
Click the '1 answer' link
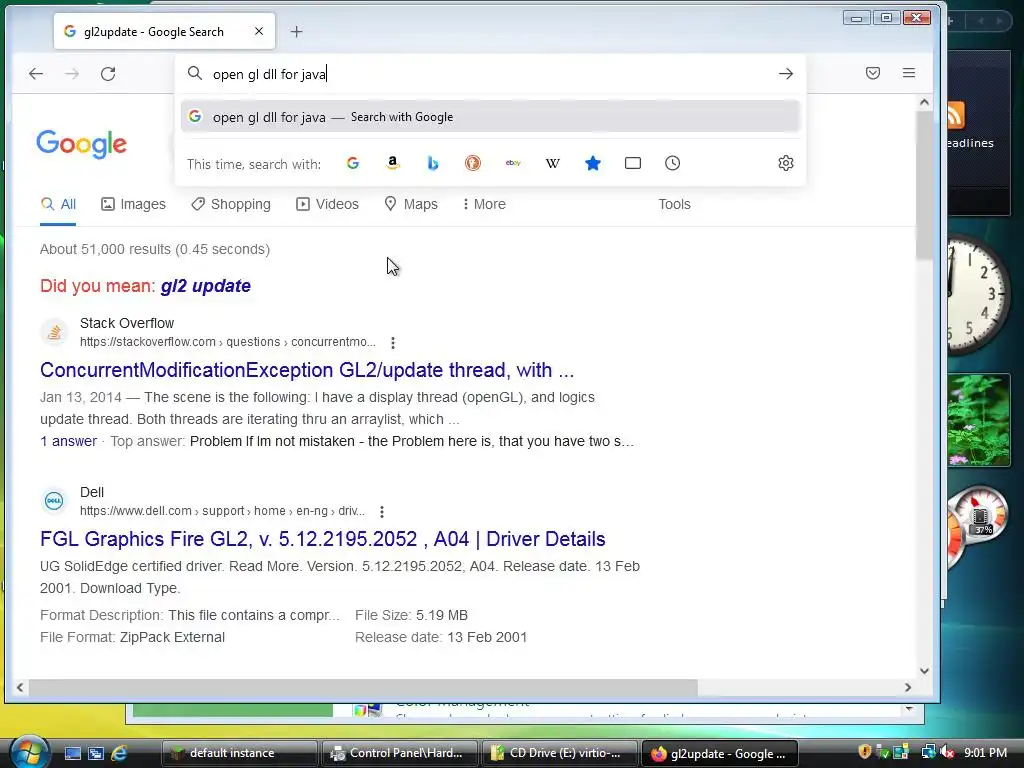69,441
